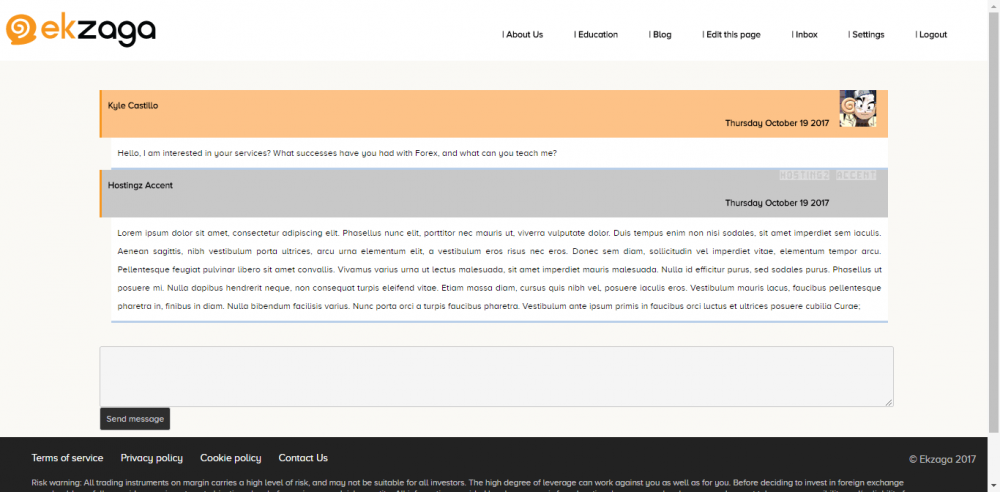View the Privacy policy
The image size is (1000, 492).
[x=151, y=458]
